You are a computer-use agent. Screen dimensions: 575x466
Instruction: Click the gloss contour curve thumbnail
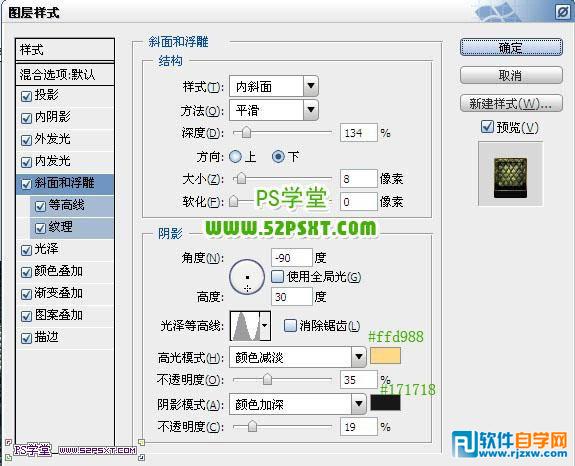pos(245,326)
